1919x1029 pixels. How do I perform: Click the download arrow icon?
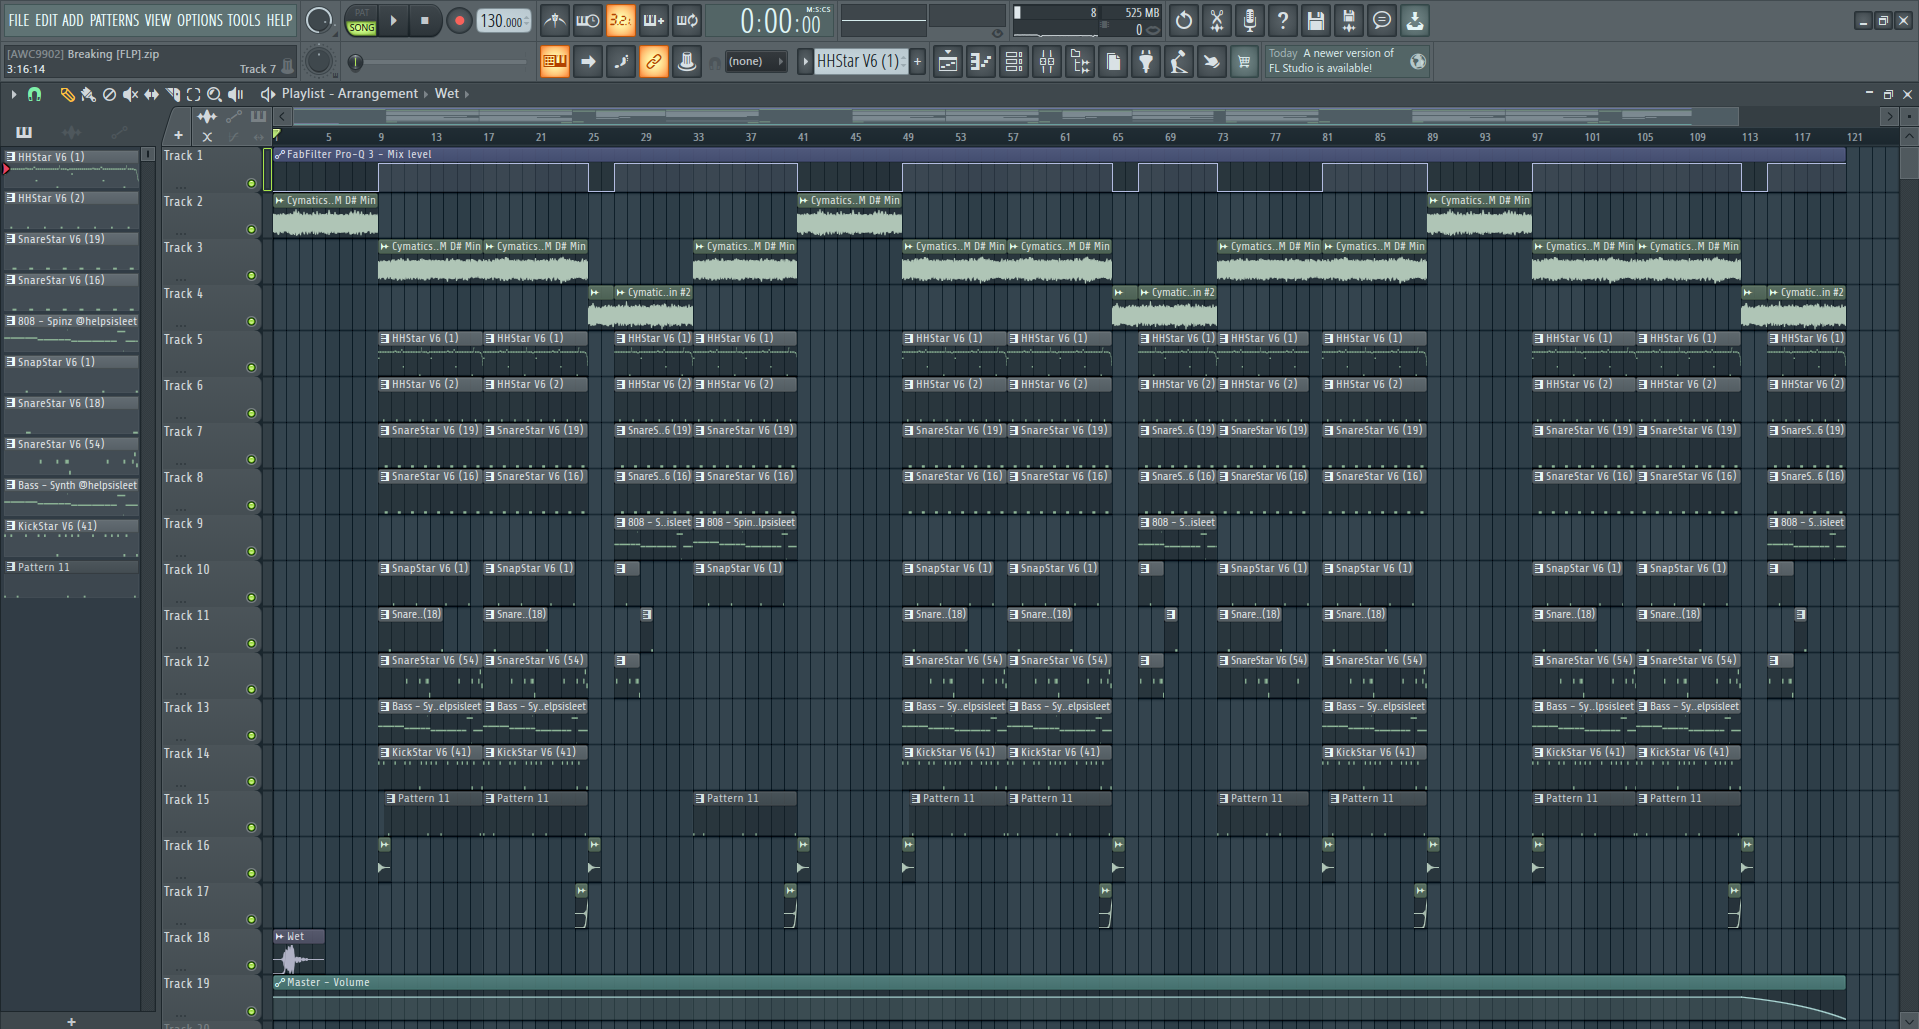click(x=1415, y=20)
